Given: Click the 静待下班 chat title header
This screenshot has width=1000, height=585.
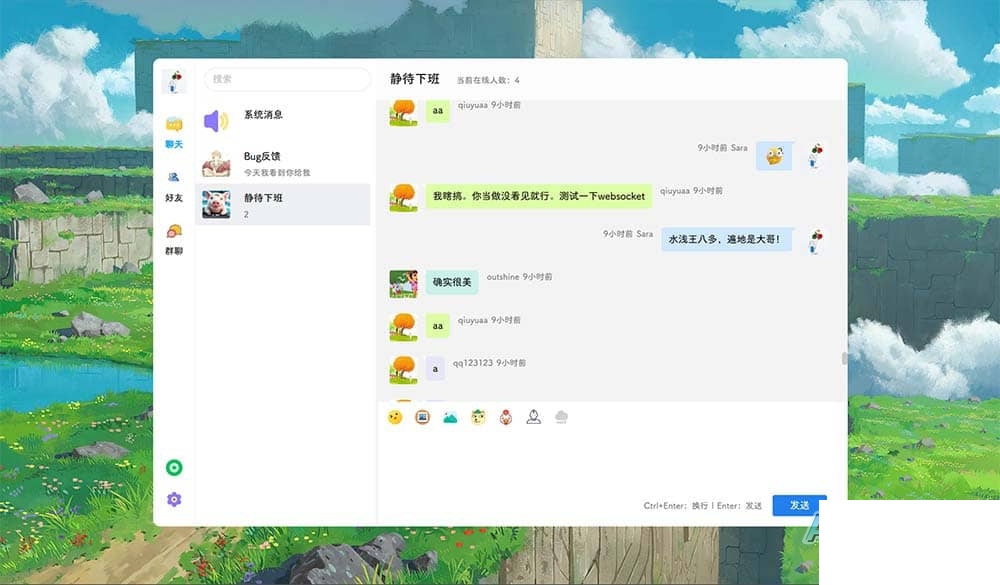Looking at the screenshot, I should 415,79.
